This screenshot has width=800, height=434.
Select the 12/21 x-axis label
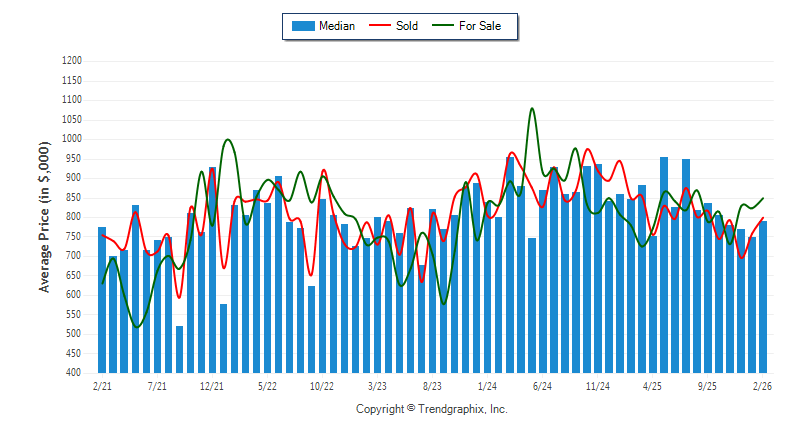click(x=212, y=385)
